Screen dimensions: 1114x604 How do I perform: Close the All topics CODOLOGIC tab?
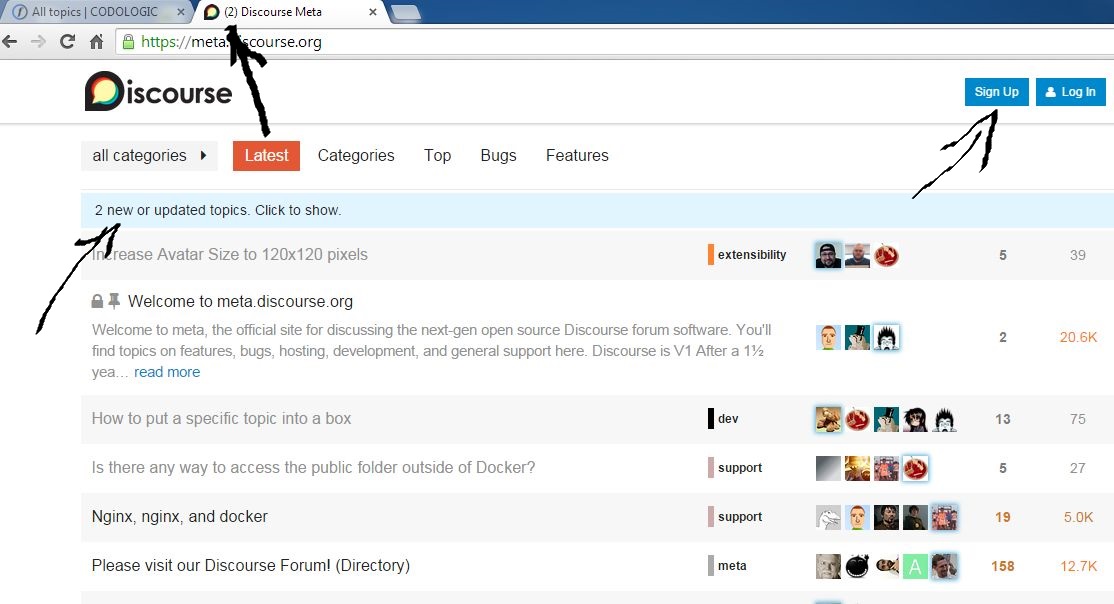180,12
